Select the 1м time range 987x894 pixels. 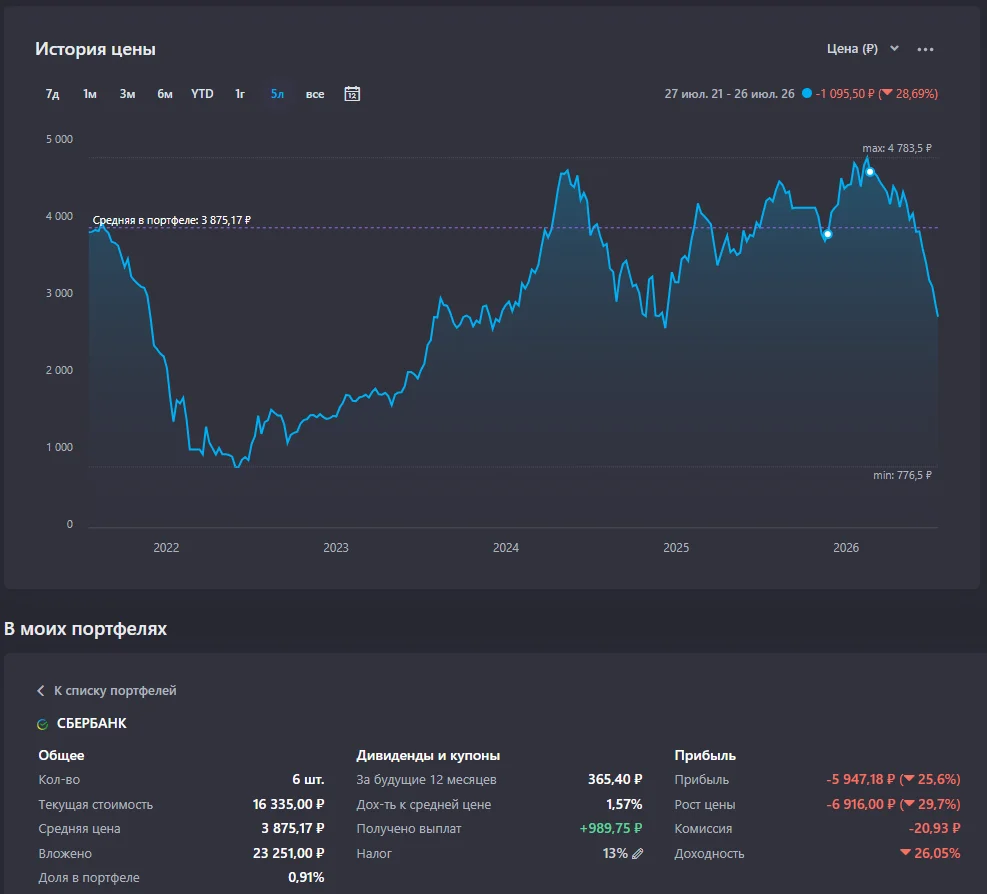click(x=89, y=94)
